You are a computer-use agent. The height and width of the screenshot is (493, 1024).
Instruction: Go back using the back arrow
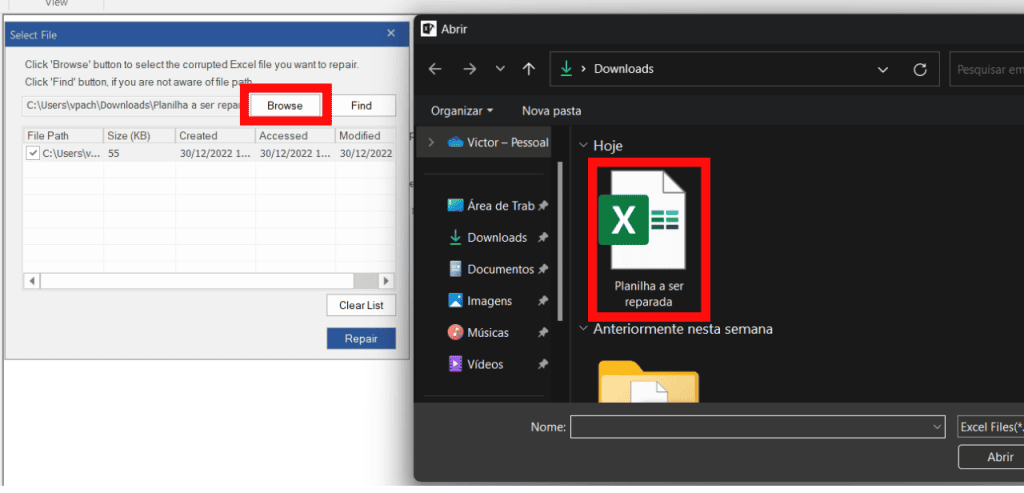[435, 69]
